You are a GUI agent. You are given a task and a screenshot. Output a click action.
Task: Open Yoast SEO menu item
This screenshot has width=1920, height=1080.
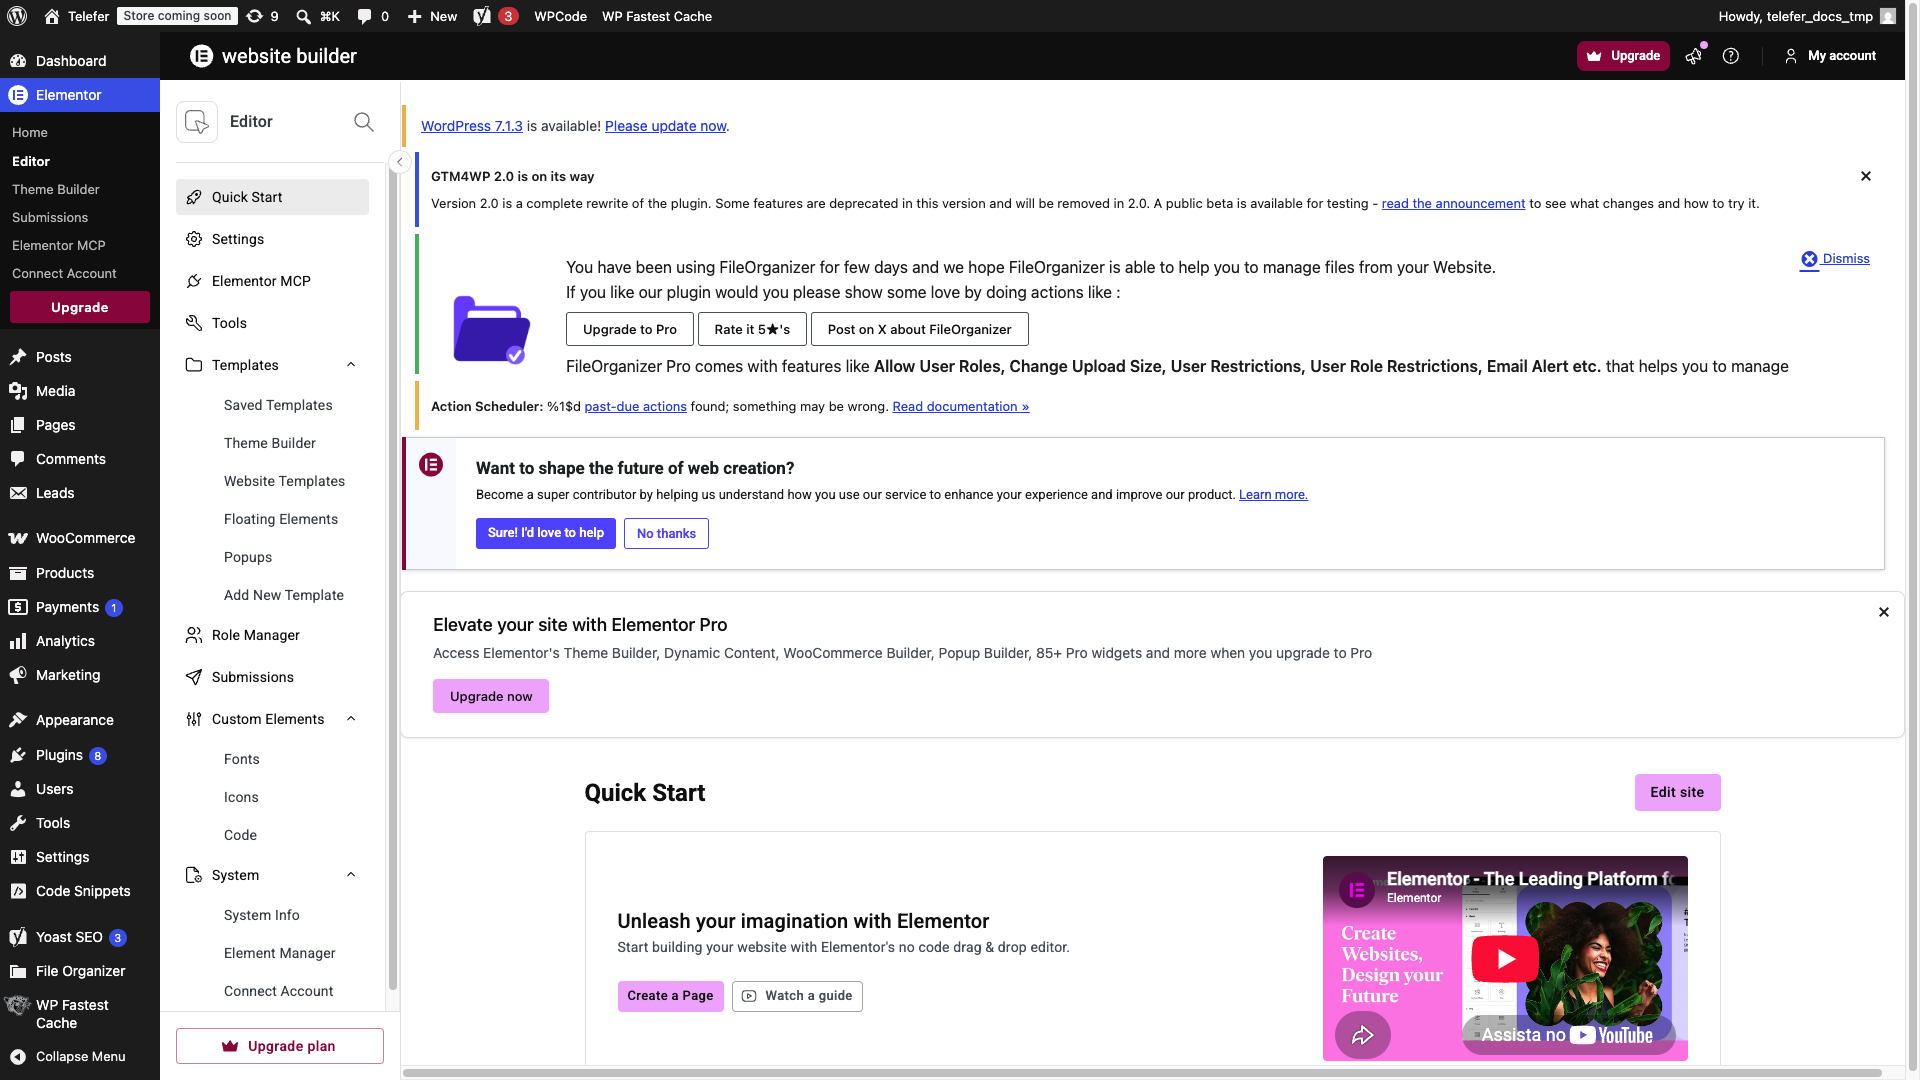click(80, 937)
